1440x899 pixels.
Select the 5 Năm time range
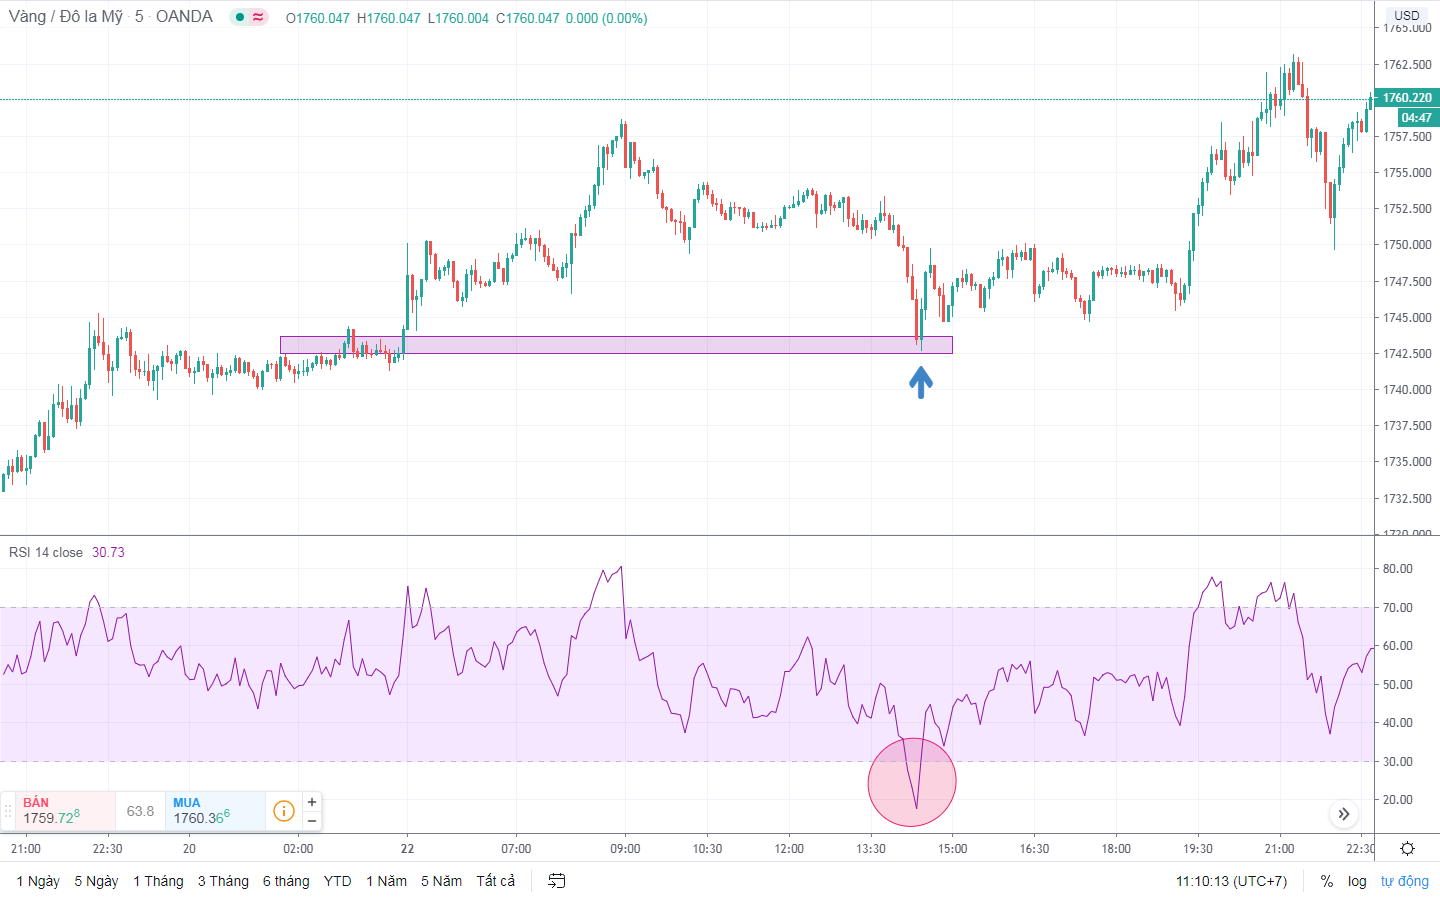(x=441, y=881)
